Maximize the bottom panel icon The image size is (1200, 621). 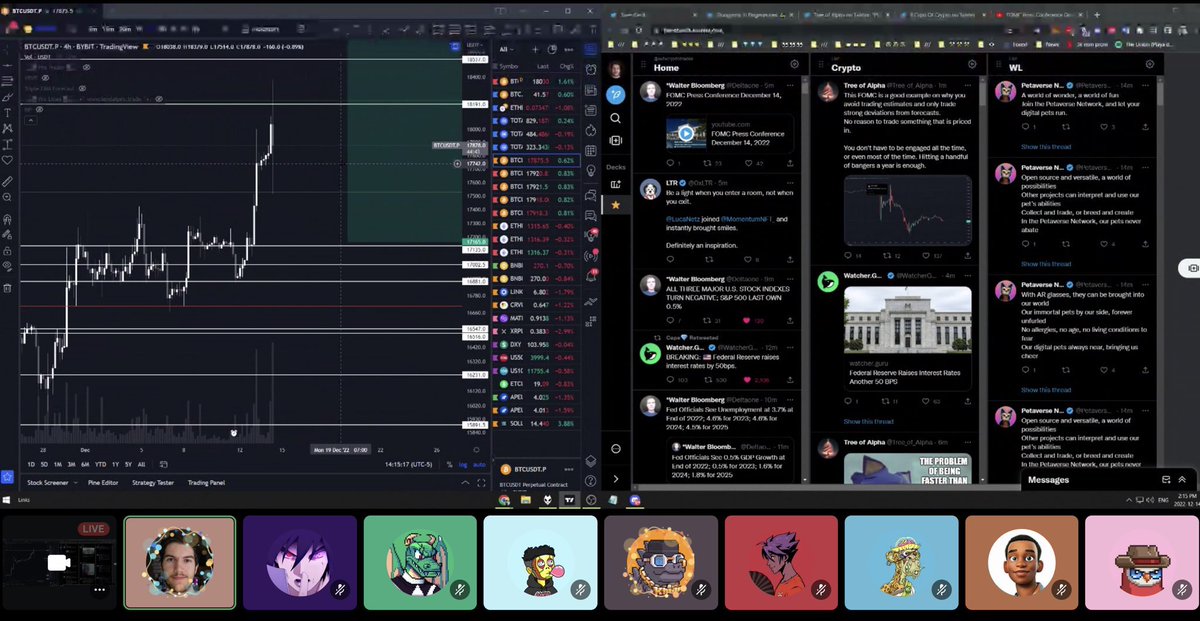tap(479, 482)
